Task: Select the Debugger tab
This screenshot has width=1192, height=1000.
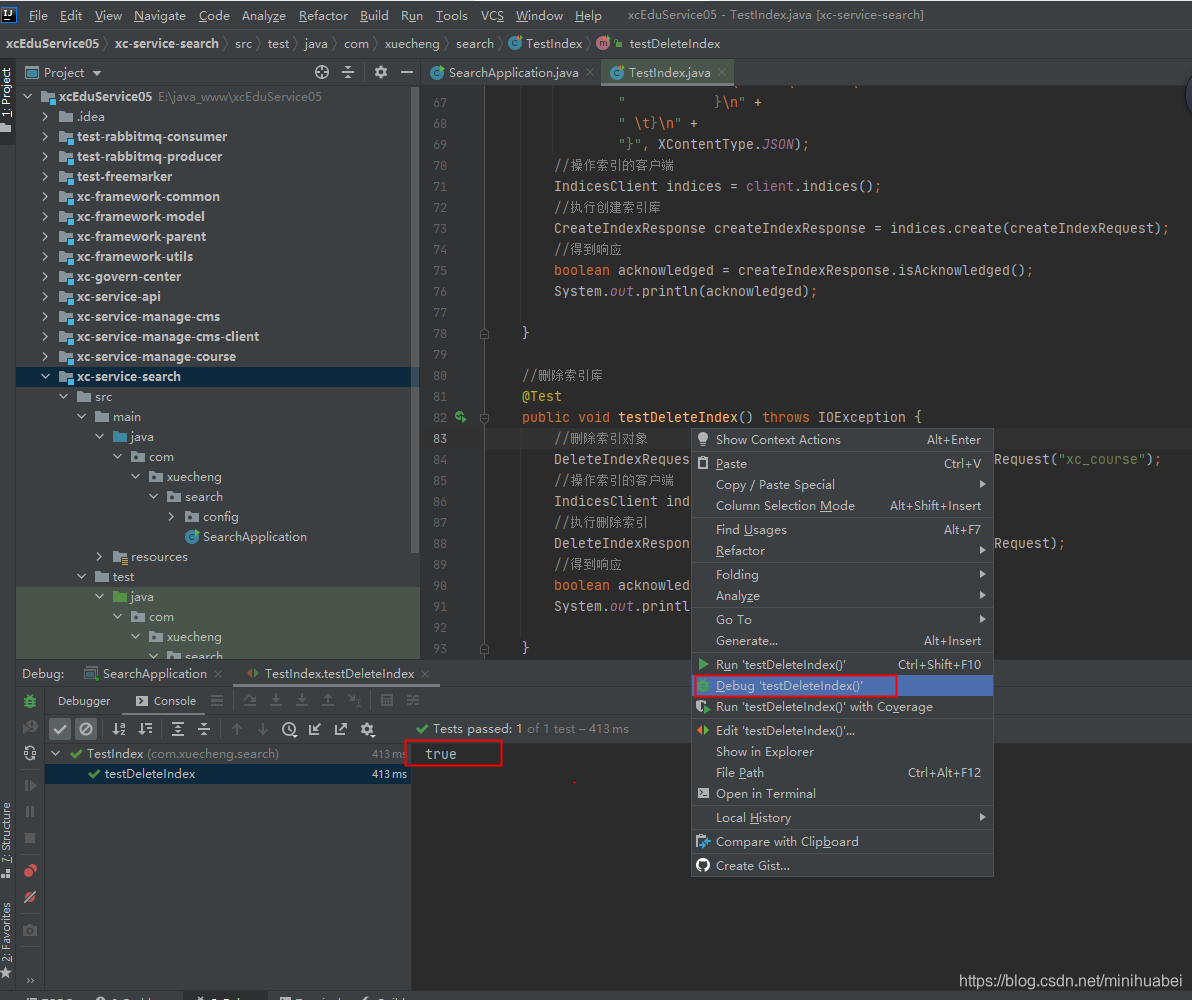Action: coord(84,701)
